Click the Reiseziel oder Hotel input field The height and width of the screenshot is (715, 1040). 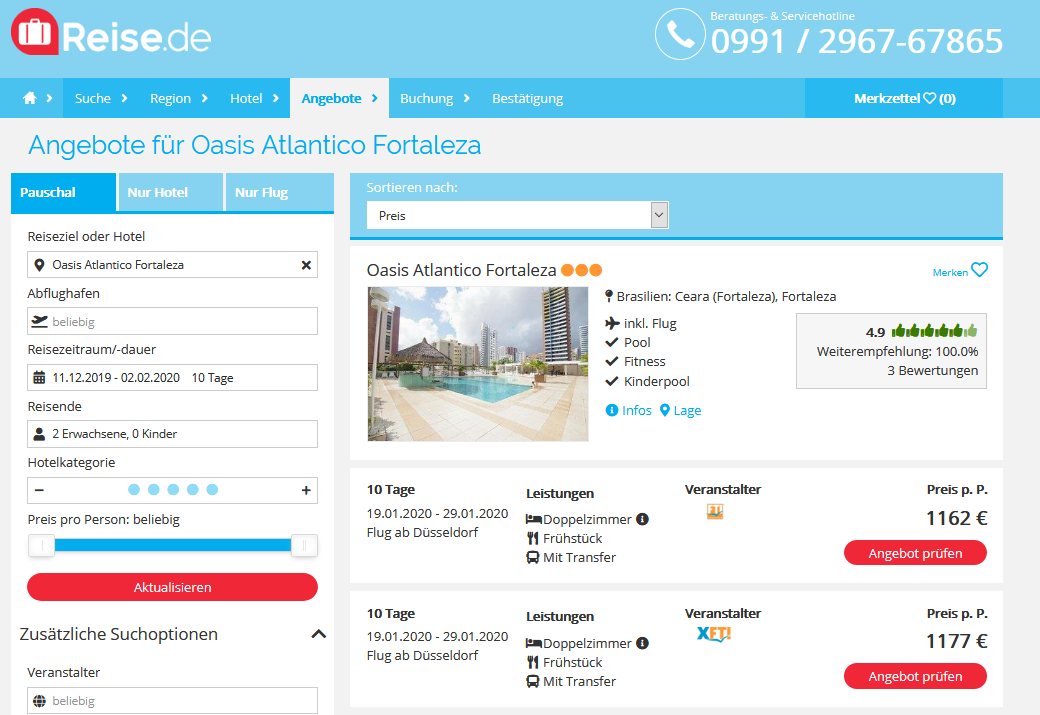click(172, 265)
